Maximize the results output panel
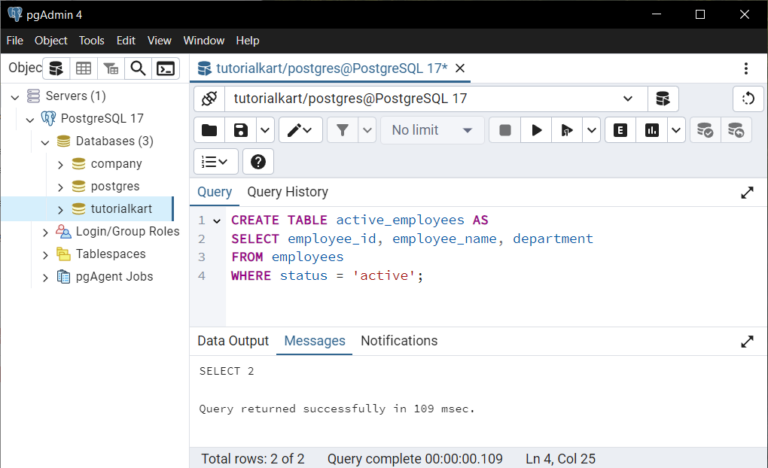 [747, 342]
